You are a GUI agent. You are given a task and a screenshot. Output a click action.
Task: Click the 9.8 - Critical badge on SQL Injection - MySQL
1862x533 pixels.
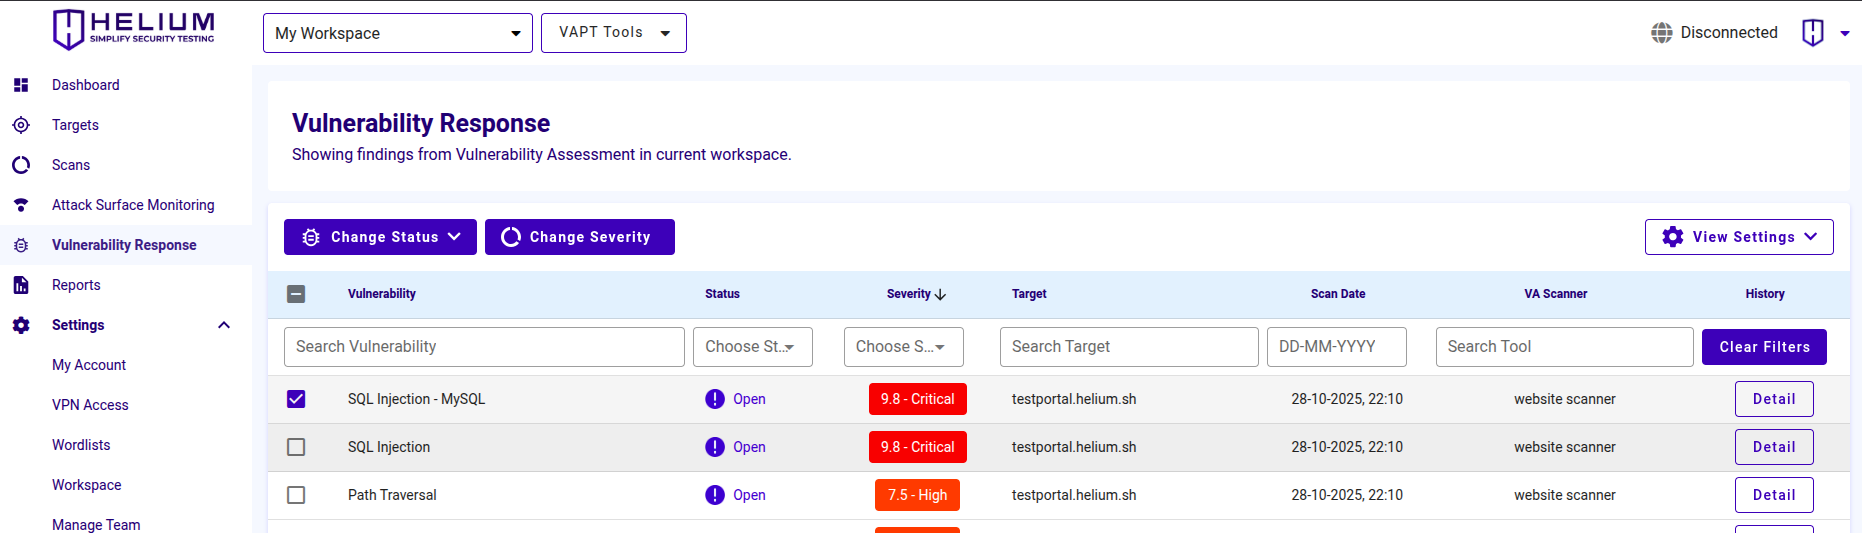[x=917, y=399]
